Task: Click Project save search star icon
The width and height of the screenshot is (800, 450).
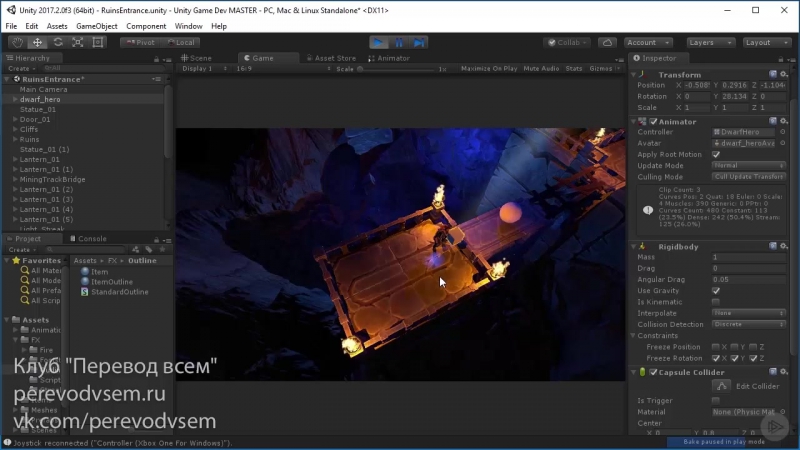Action: [162, 249]
